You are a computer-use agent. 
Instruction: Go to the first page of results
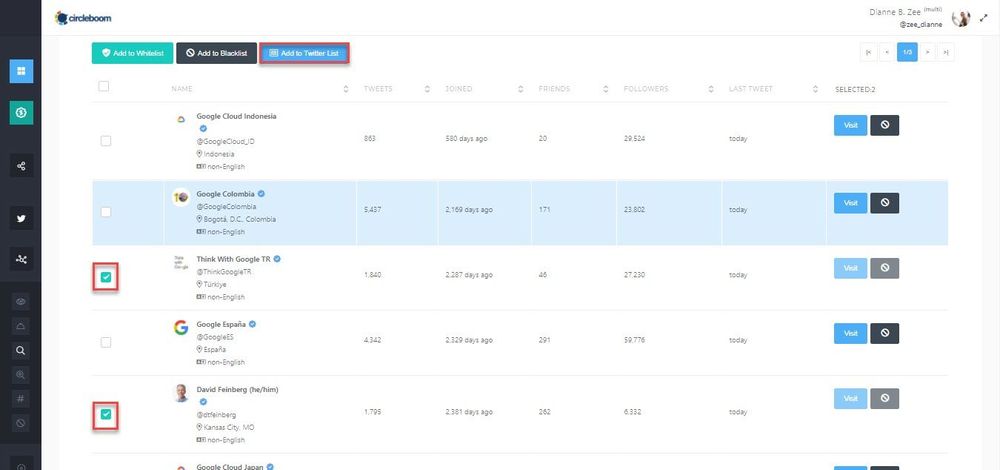[x=868, y=52]
